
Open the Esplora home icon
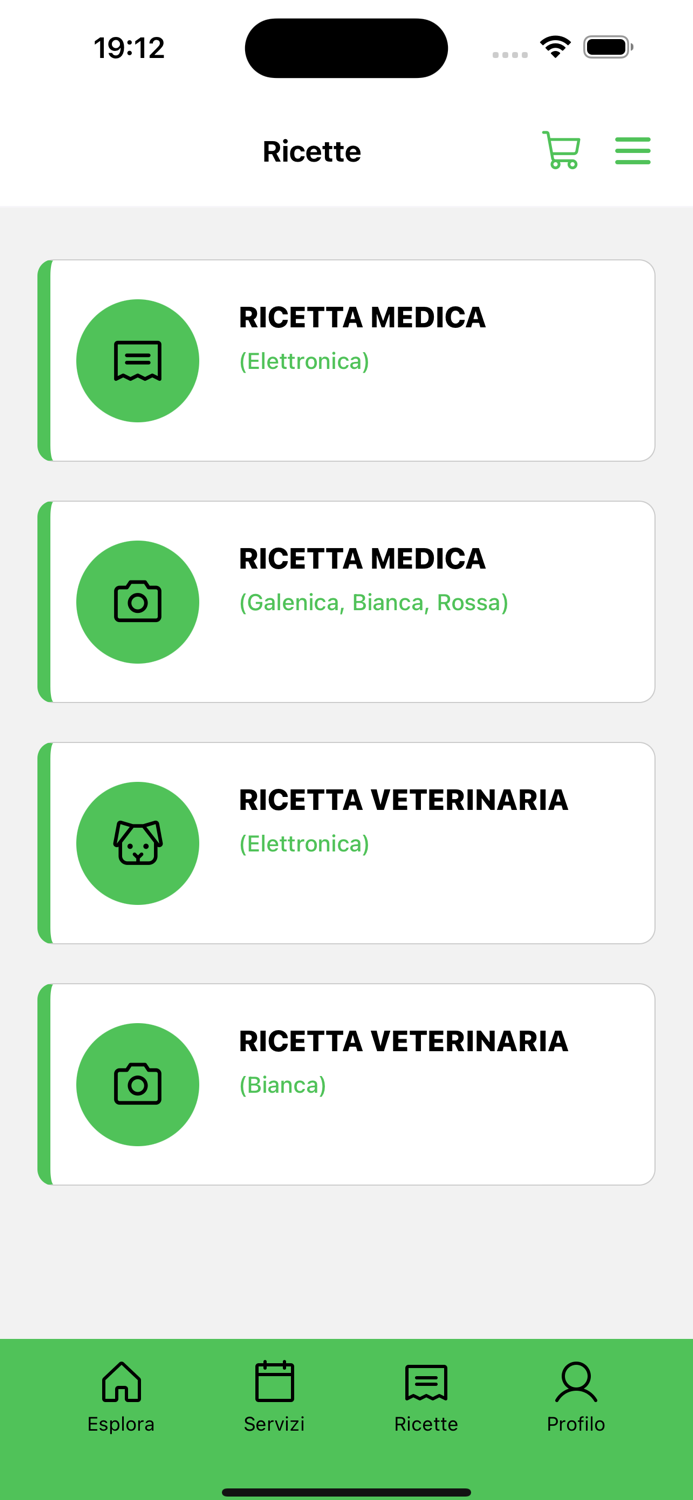[x=120, y=1381]
